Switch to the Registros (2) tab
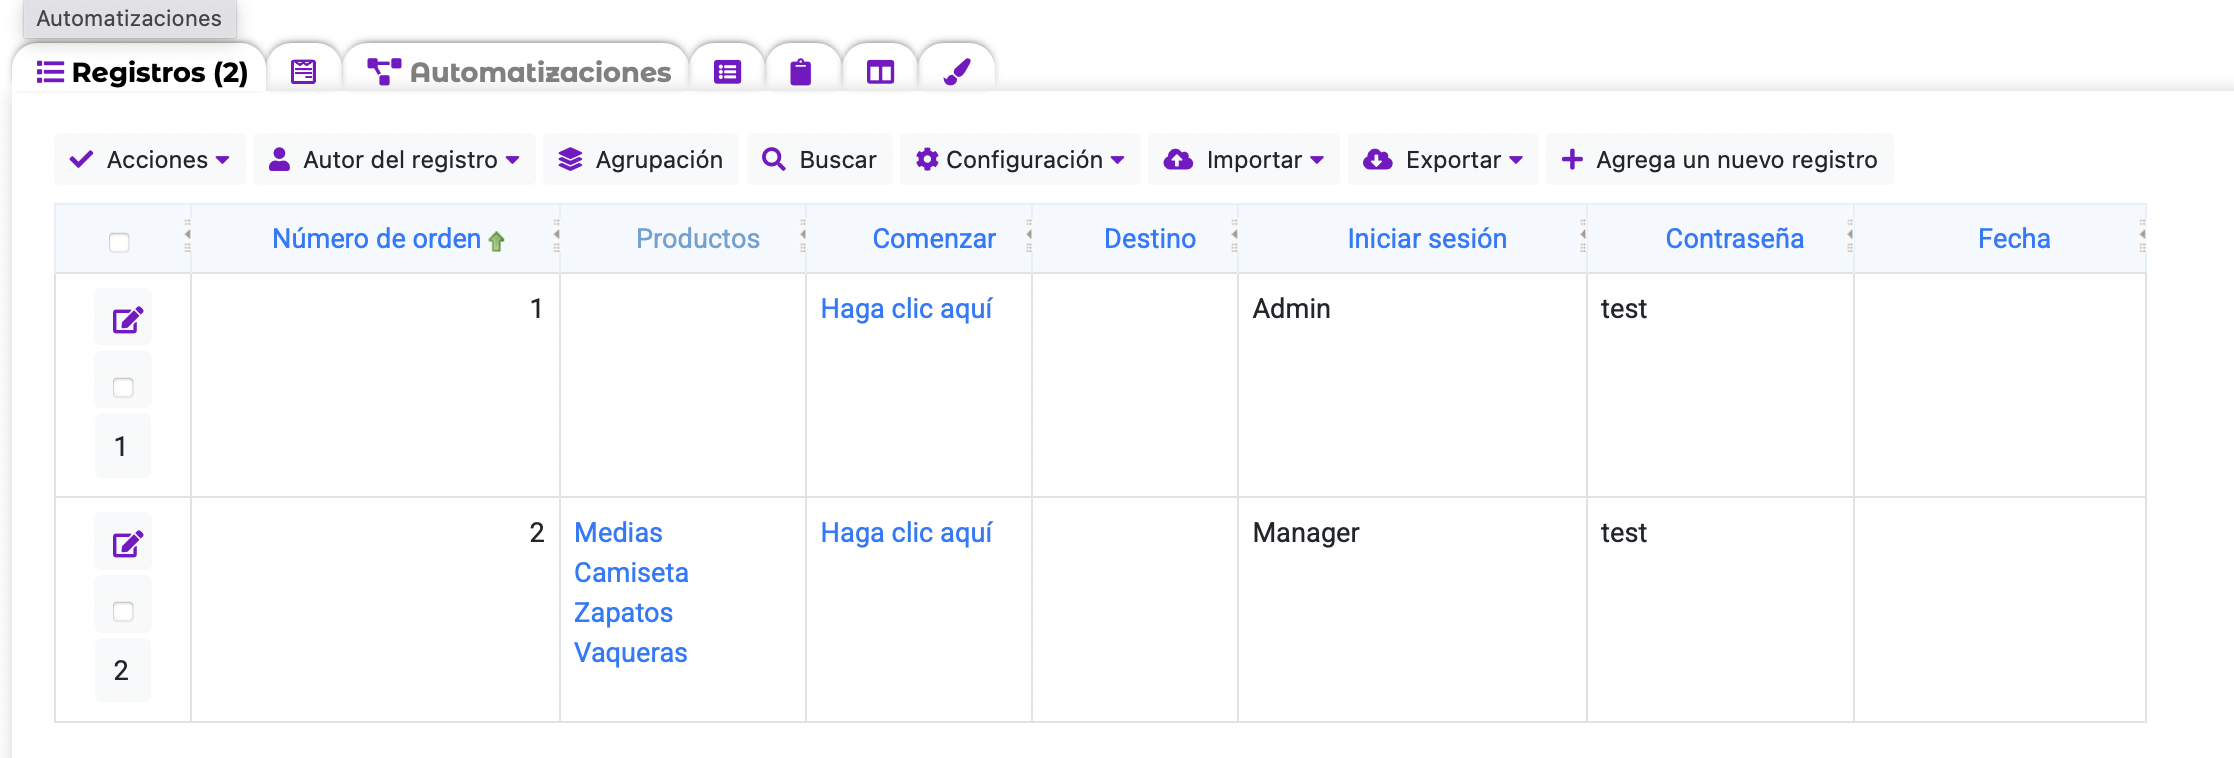The image size is (2234, 758). pyautogui.click(x=141, y=72)
